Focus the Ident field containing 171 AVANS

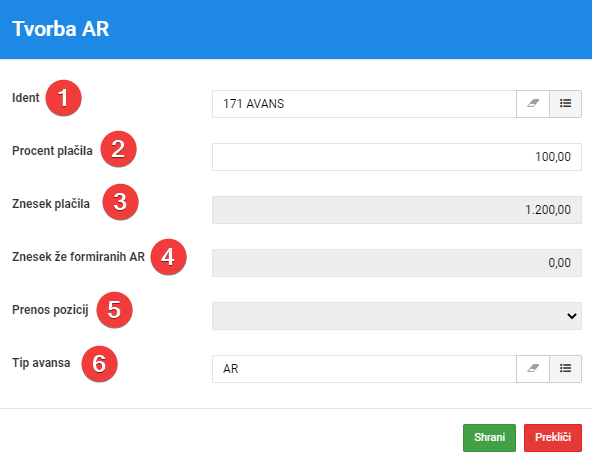364,104
